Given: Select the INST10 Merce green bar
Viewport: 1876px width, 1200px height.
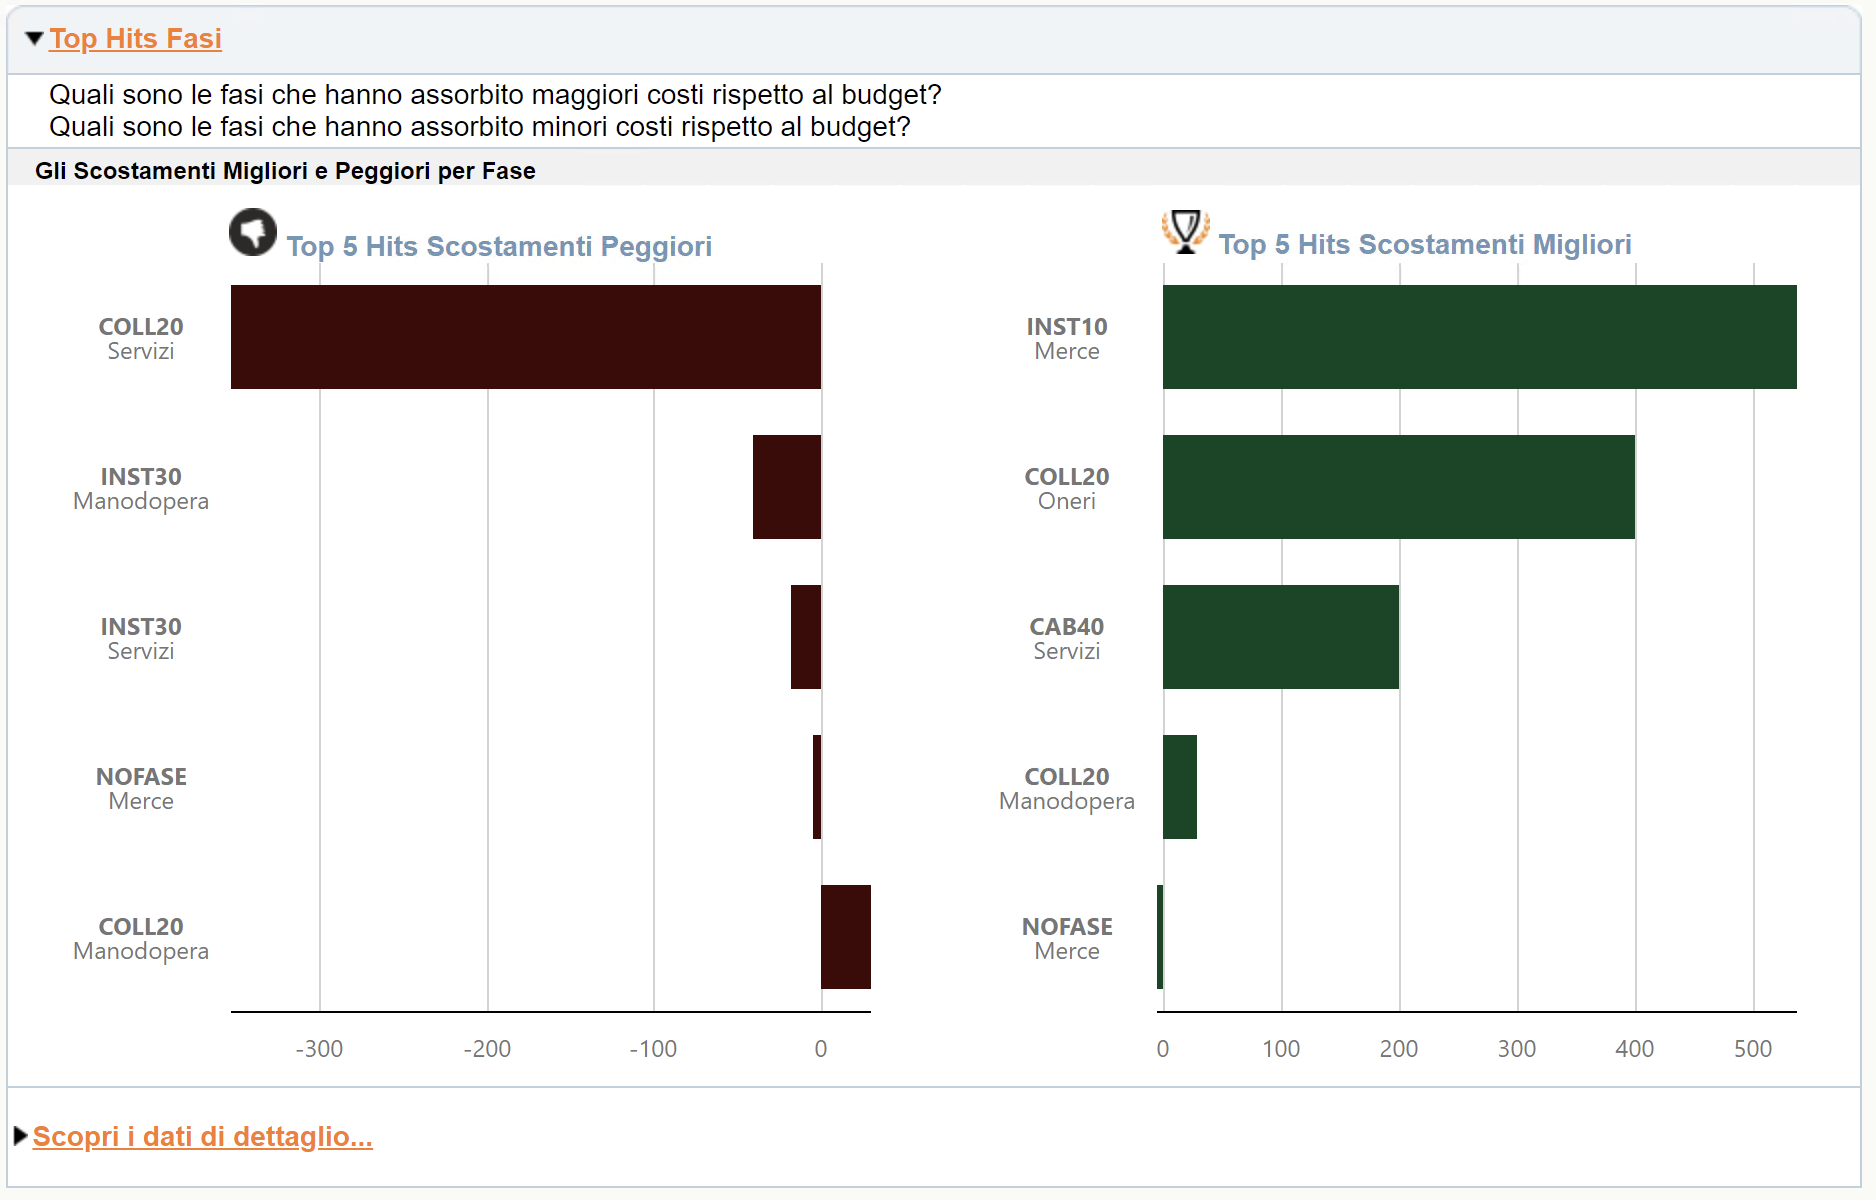Looking at the screenshot, I should [x=1480, y=337].
